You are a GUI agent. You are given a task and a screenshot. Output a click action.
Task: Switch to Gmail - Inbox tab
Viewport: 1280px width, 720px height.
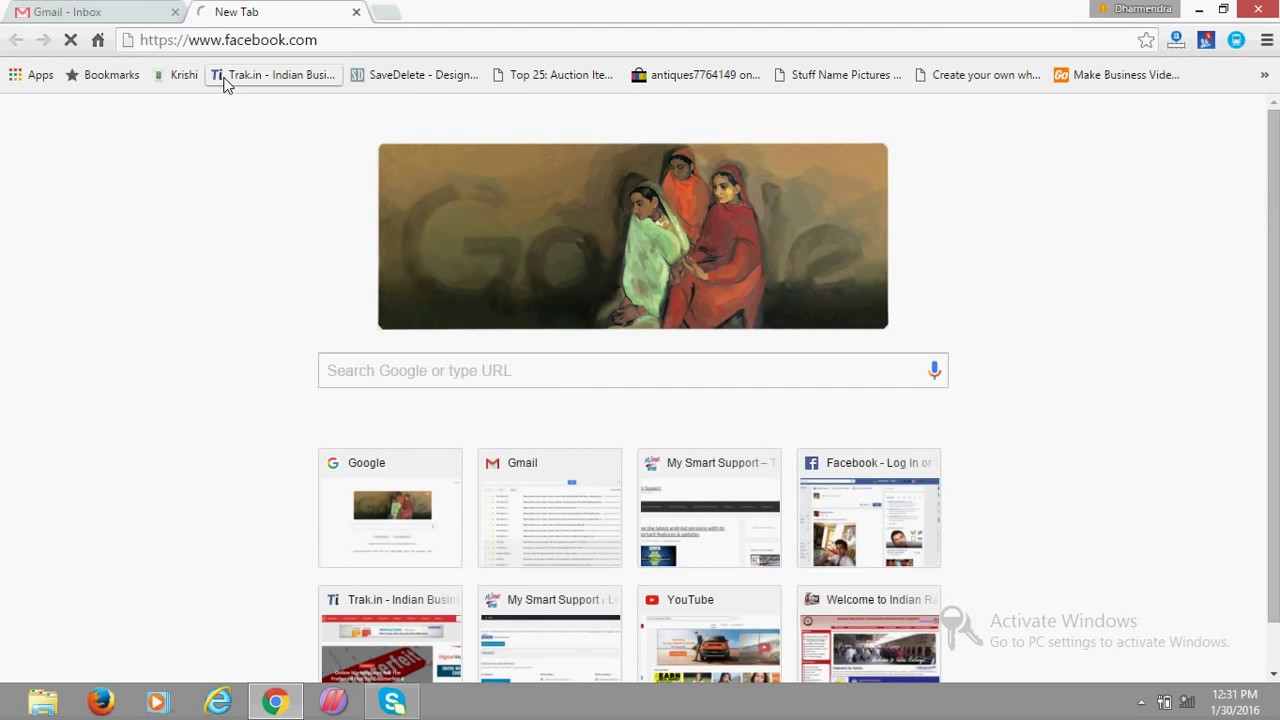click(x=95, y=12)
